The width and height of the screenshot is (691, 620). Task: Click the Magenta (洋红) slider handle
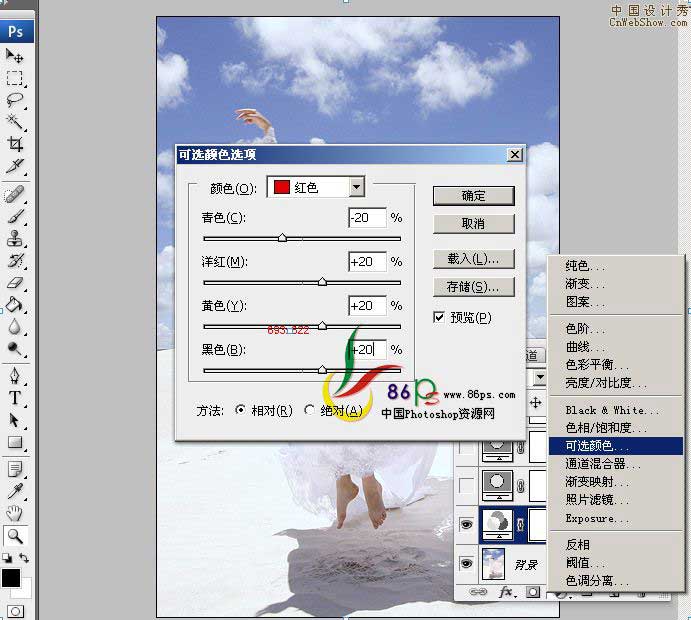click(323, 282)
